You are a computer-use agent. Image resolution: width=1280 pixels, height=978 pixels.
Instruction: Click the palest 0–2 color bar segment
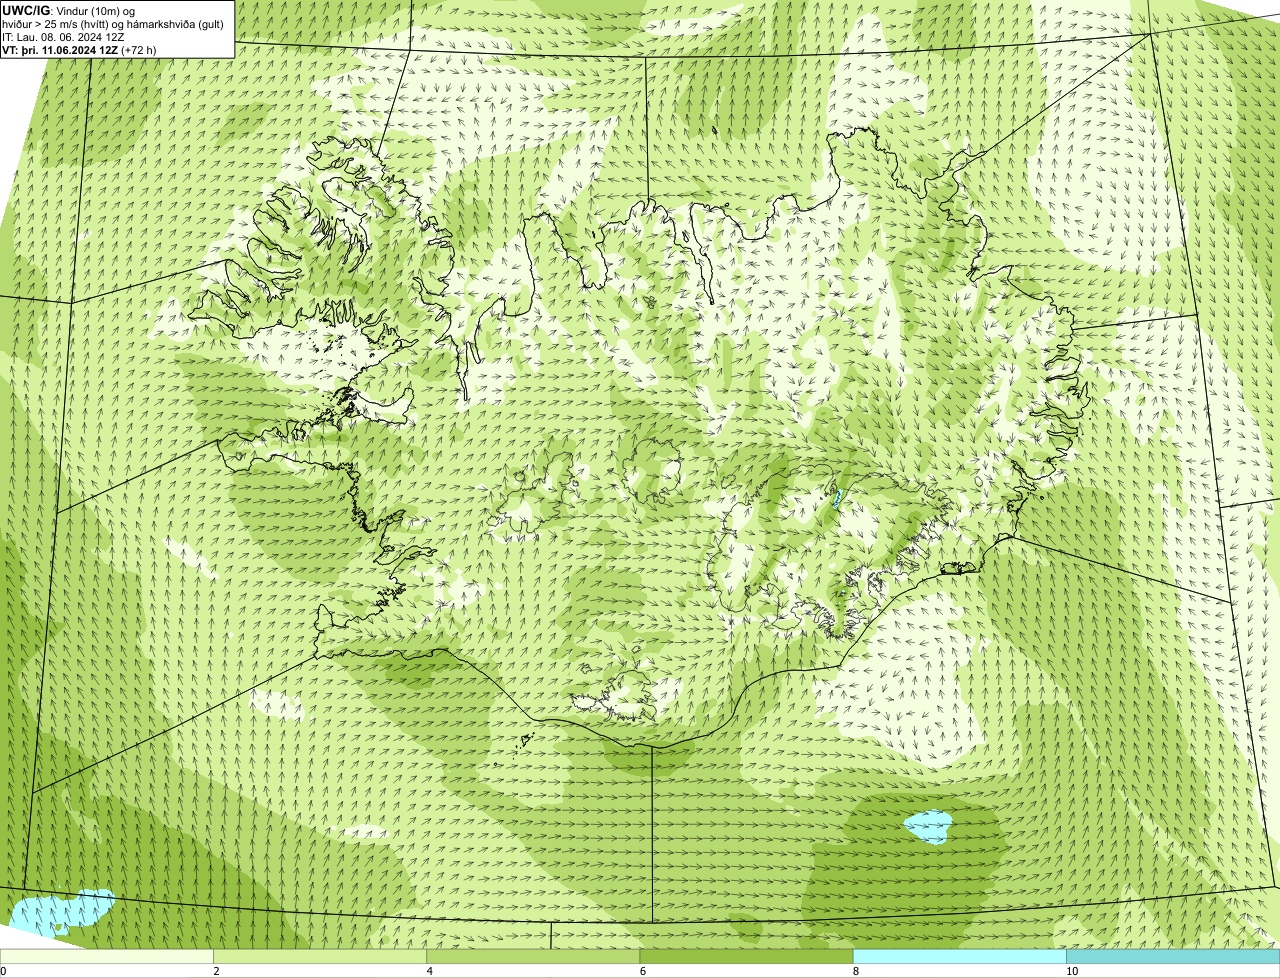(x=106, y=956)
